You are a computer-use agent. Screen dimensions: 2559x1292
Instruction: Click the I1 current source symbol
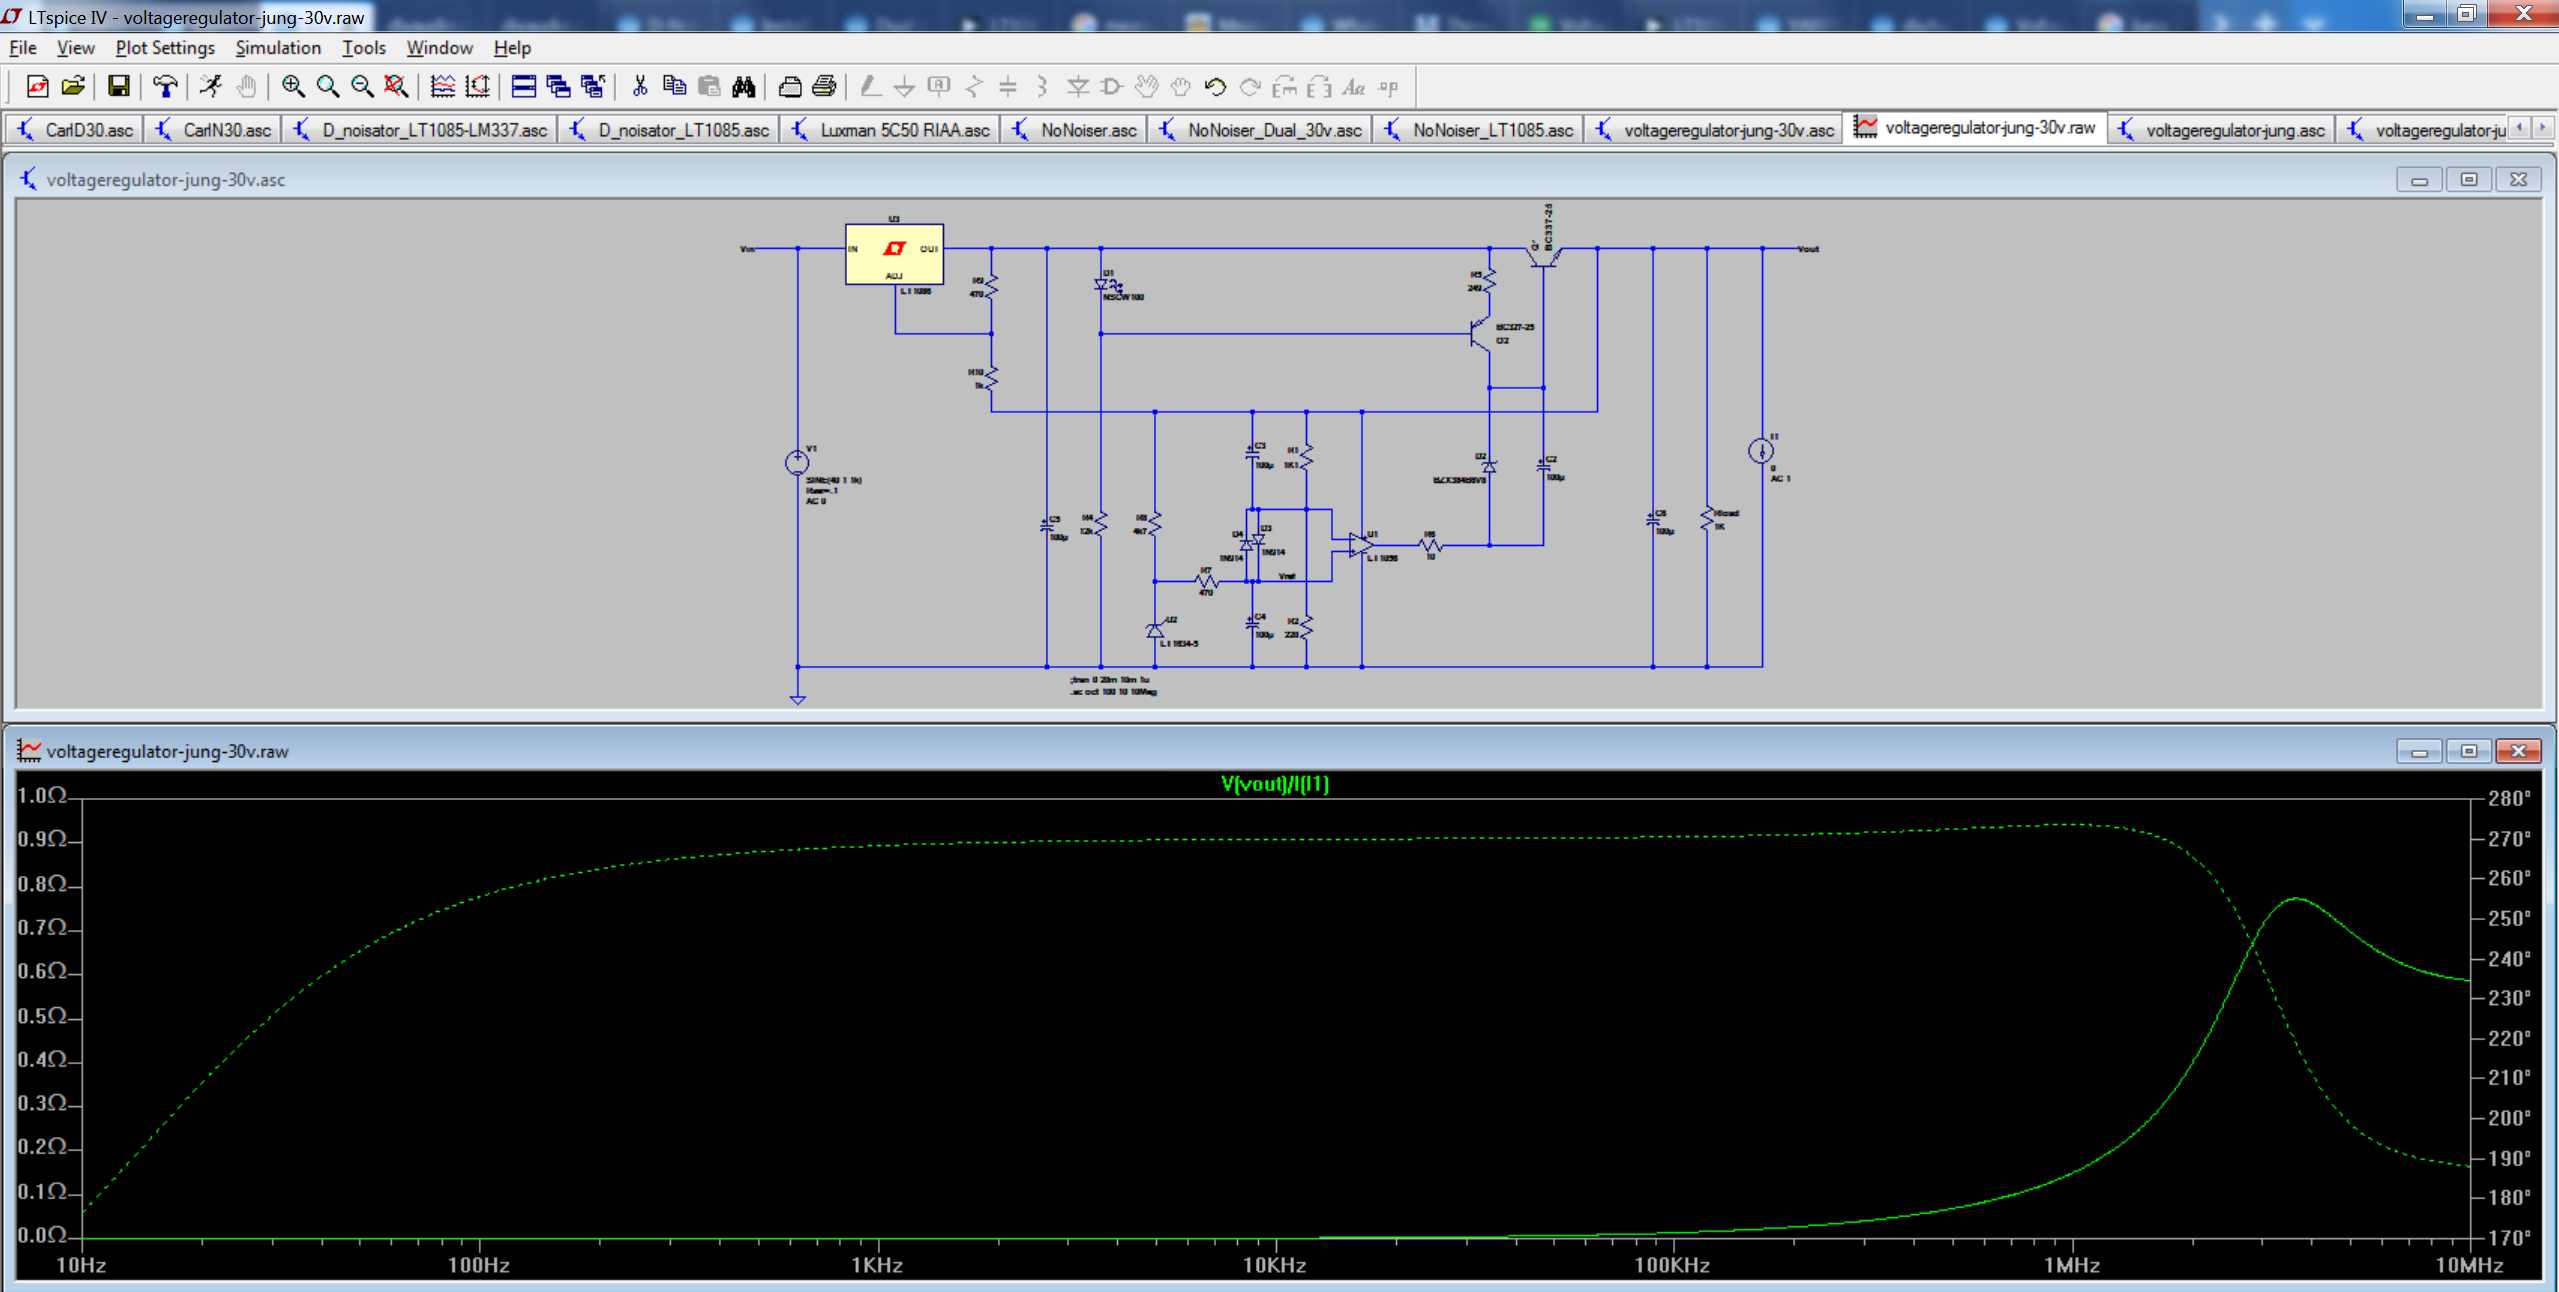click(x=1761, y=451)
